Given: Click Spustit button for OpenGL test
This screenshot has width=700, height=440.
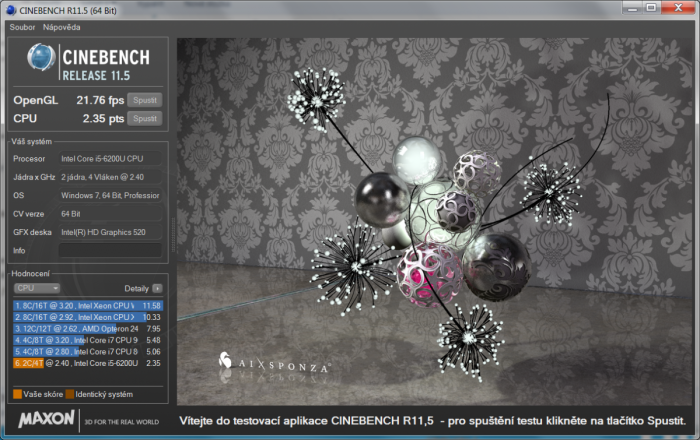Looking at the screenshot, I should (x=144, y=100).
